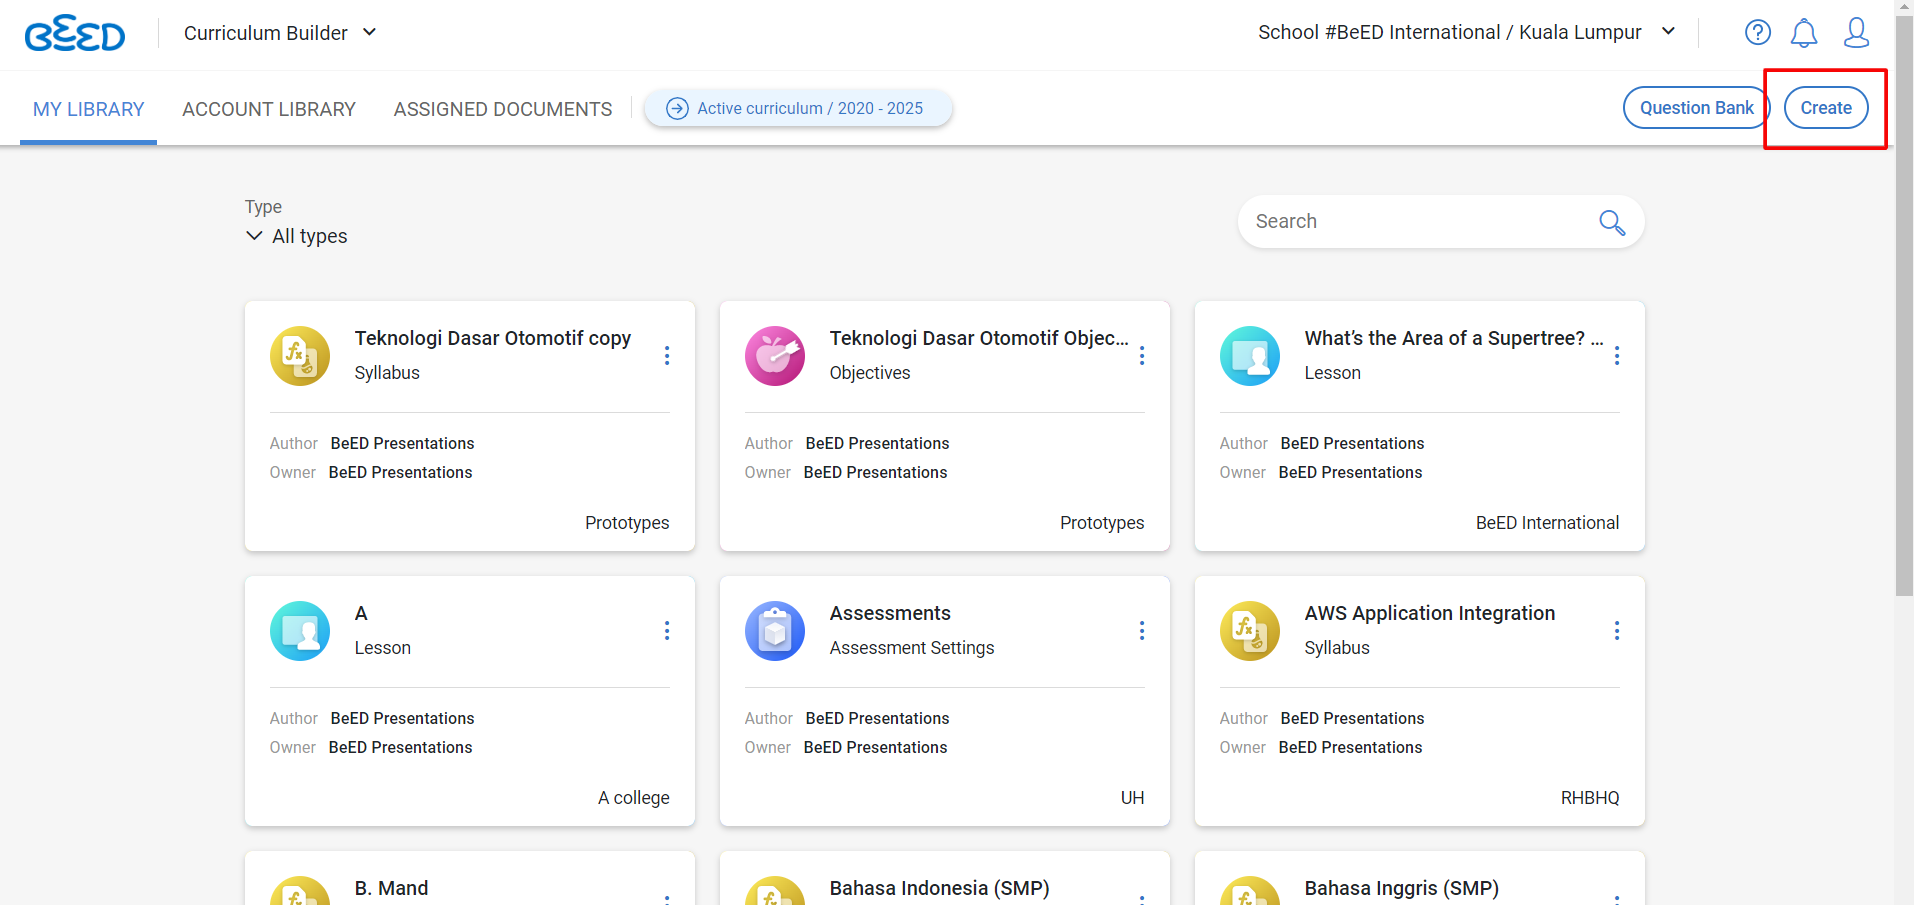Click the BeED logo

(75, 33)
